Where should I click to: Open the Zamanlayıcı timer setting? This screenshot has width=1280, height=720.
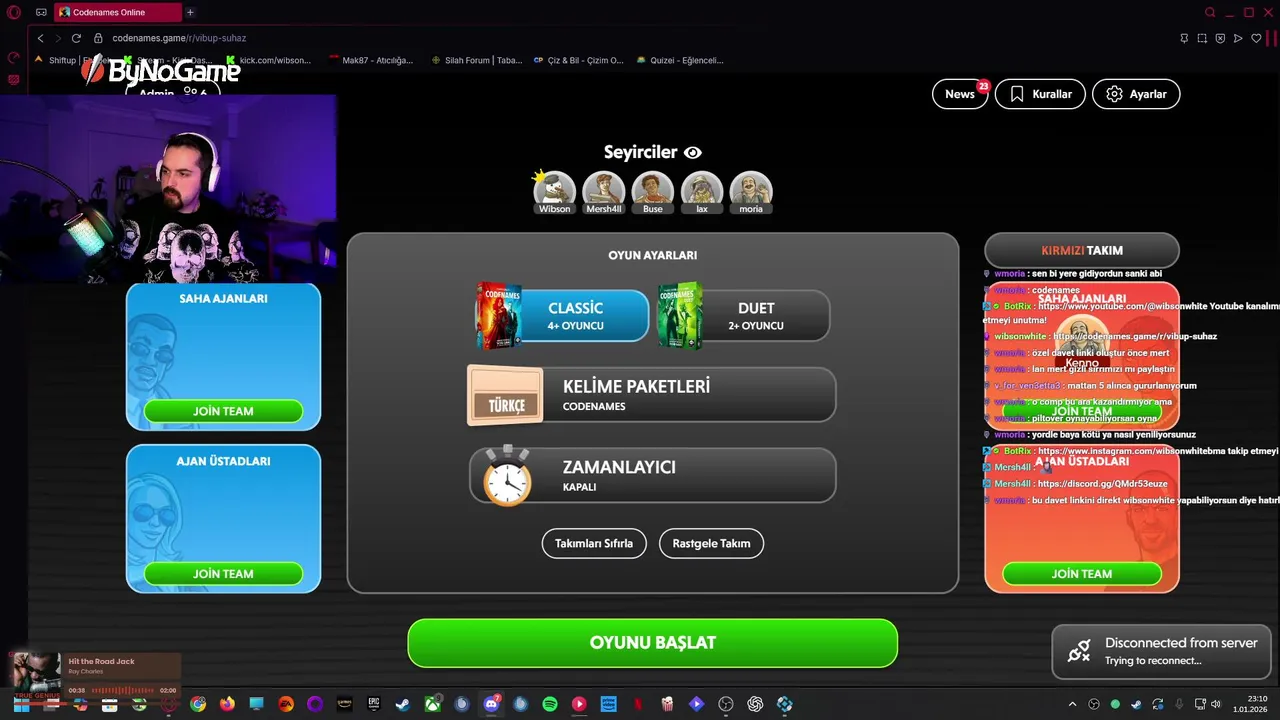[653, 475]
